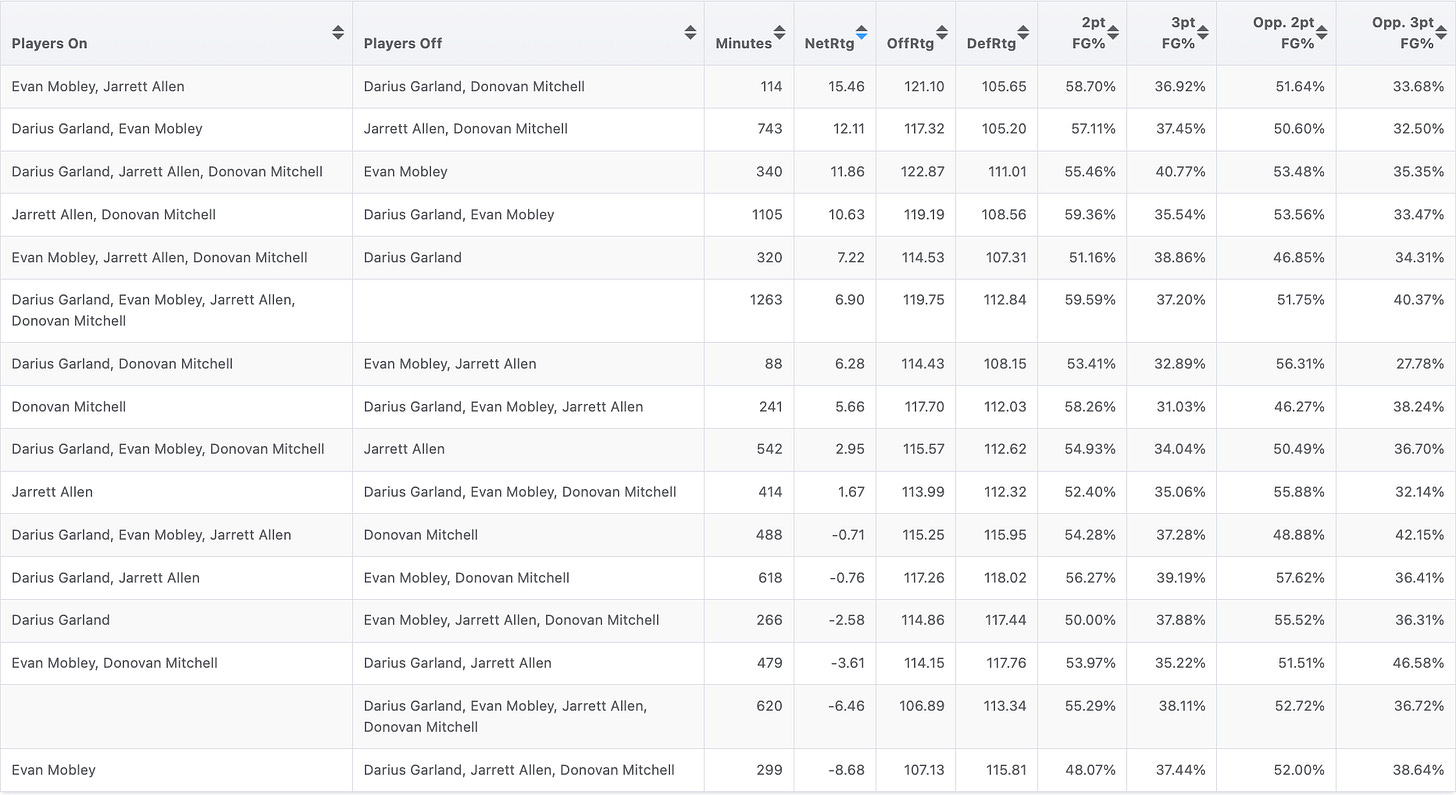Sort by OffRtg column arrows
This screenshot has width=1456, height=795.
942,33
